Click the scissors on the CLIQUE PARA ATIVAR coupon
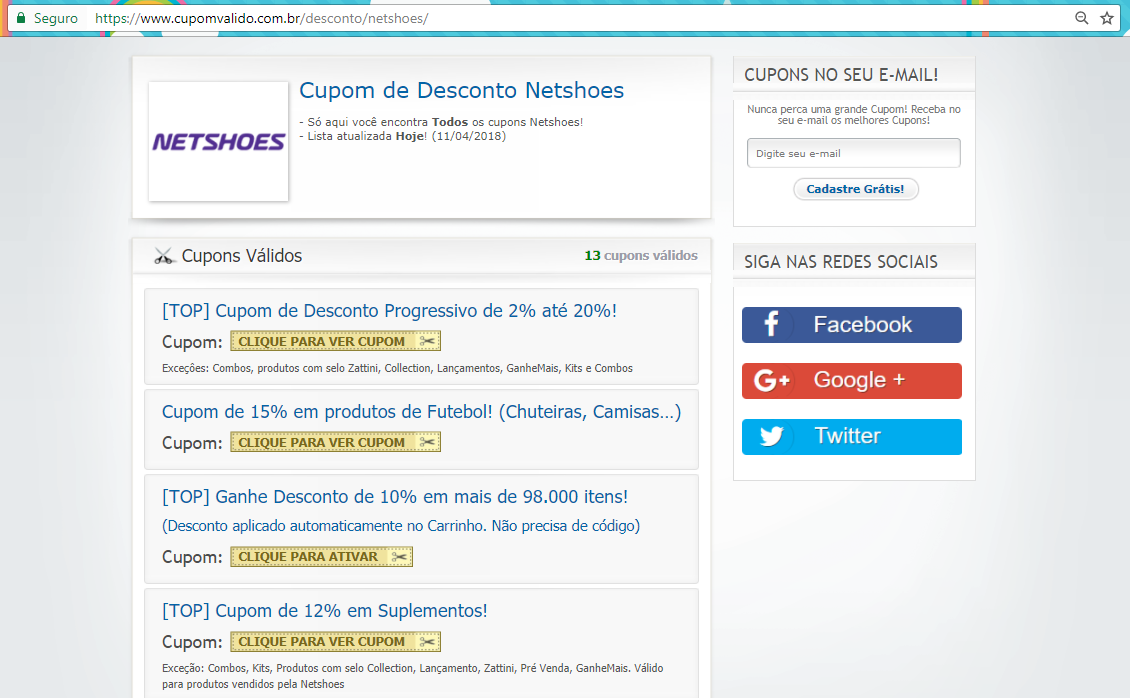Screen dimensions: 1130x698 point(398,557)
